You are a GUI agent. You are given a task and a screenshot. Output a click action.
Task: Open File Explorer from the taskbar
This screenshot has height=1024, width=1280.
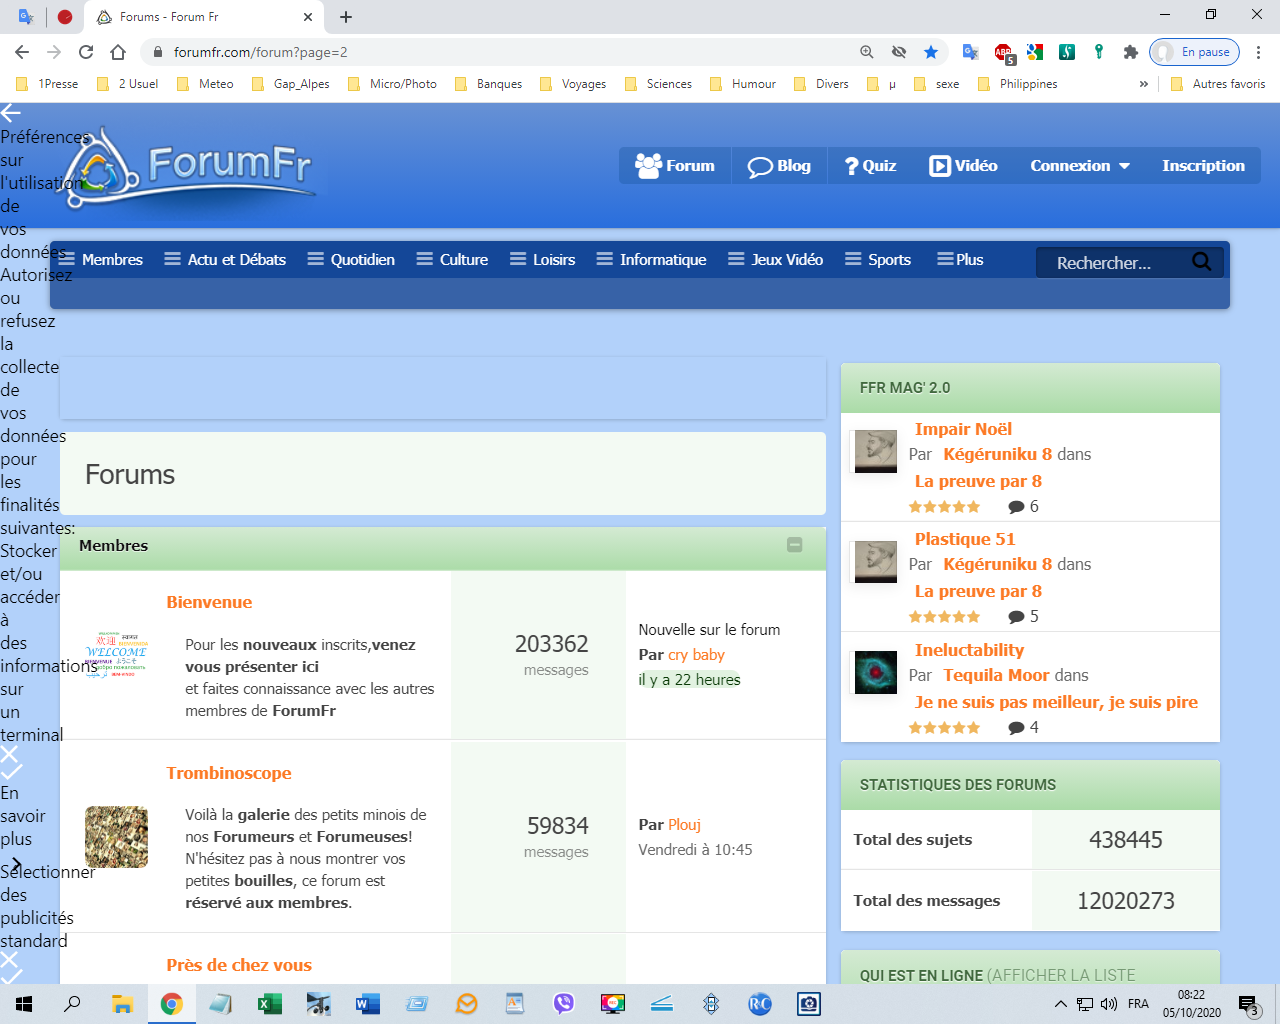click(x=122, y=1004)
